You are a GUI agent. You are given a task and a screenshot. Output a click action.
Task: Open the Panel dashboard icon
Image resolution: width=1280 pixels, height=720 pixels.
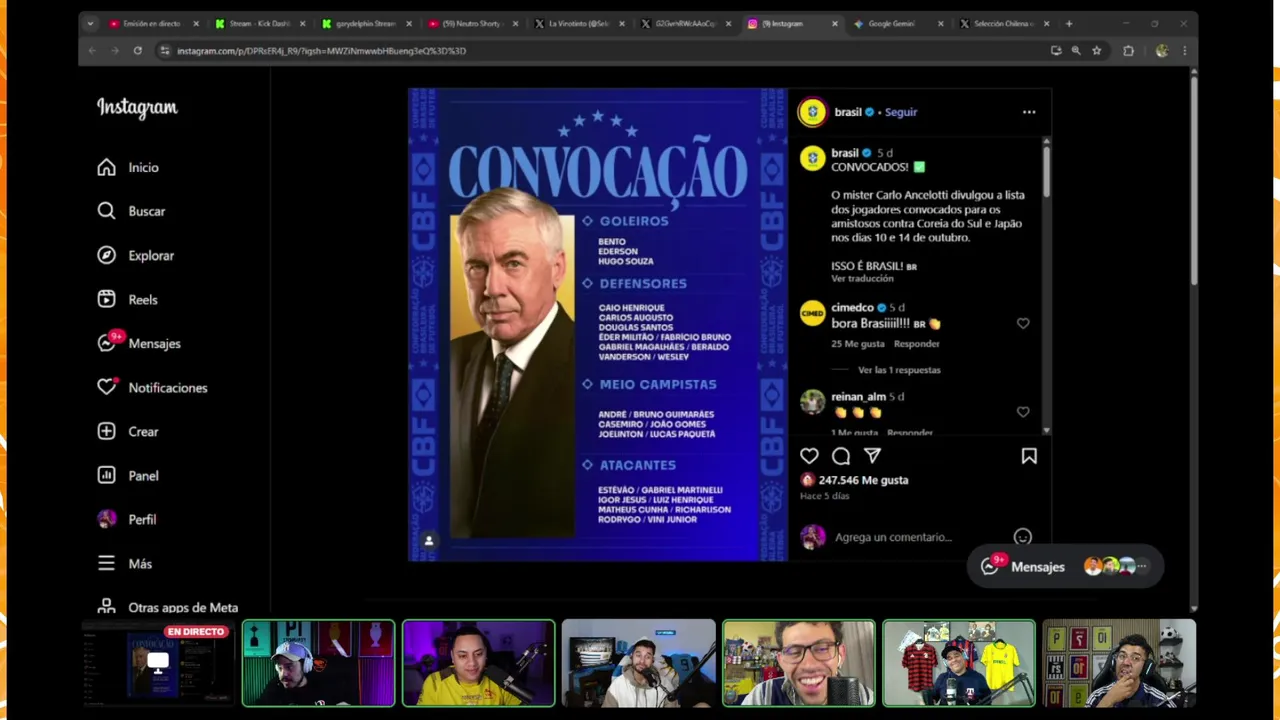(107, 475)
